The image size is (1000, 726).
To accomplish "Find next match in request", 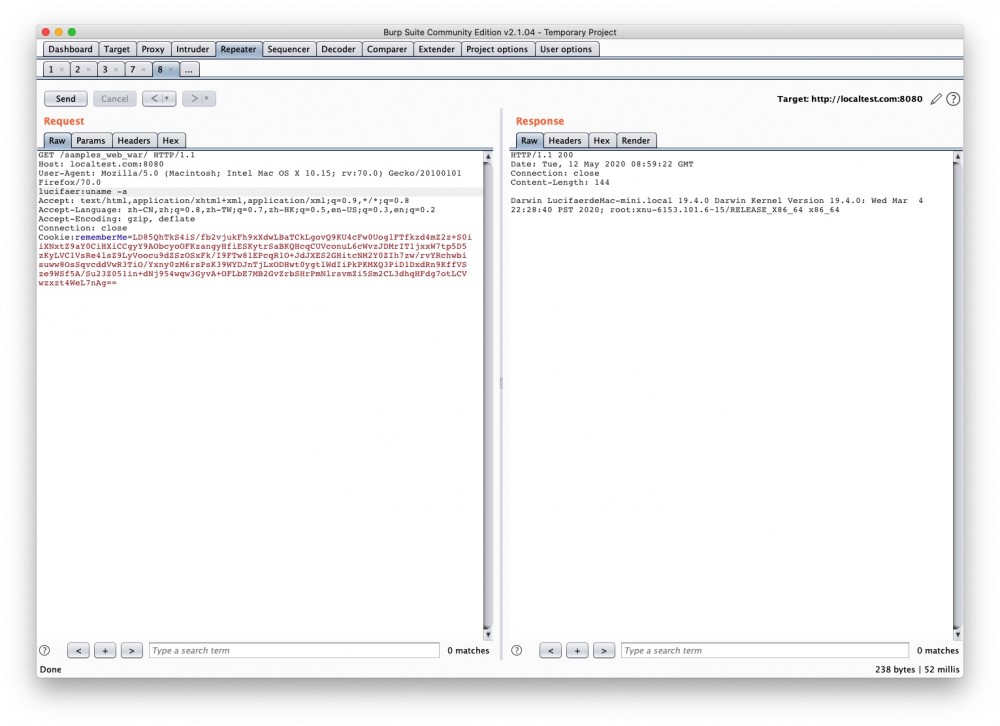I will pyautogui.click(x=132, y=651).
